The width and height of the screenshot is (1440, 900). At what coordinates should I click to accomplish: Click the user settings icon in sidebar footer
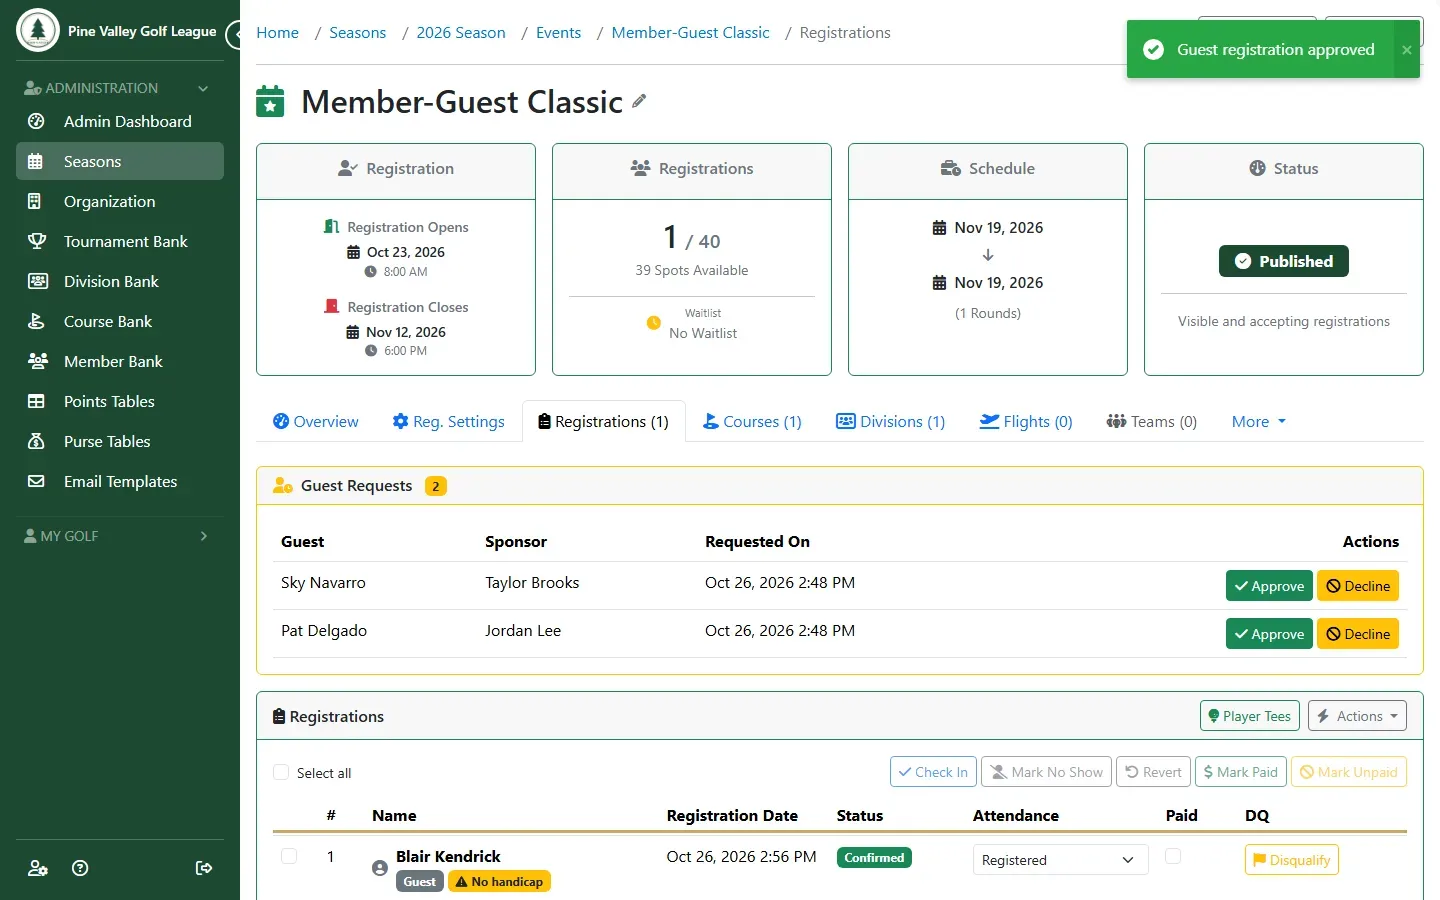38,868
